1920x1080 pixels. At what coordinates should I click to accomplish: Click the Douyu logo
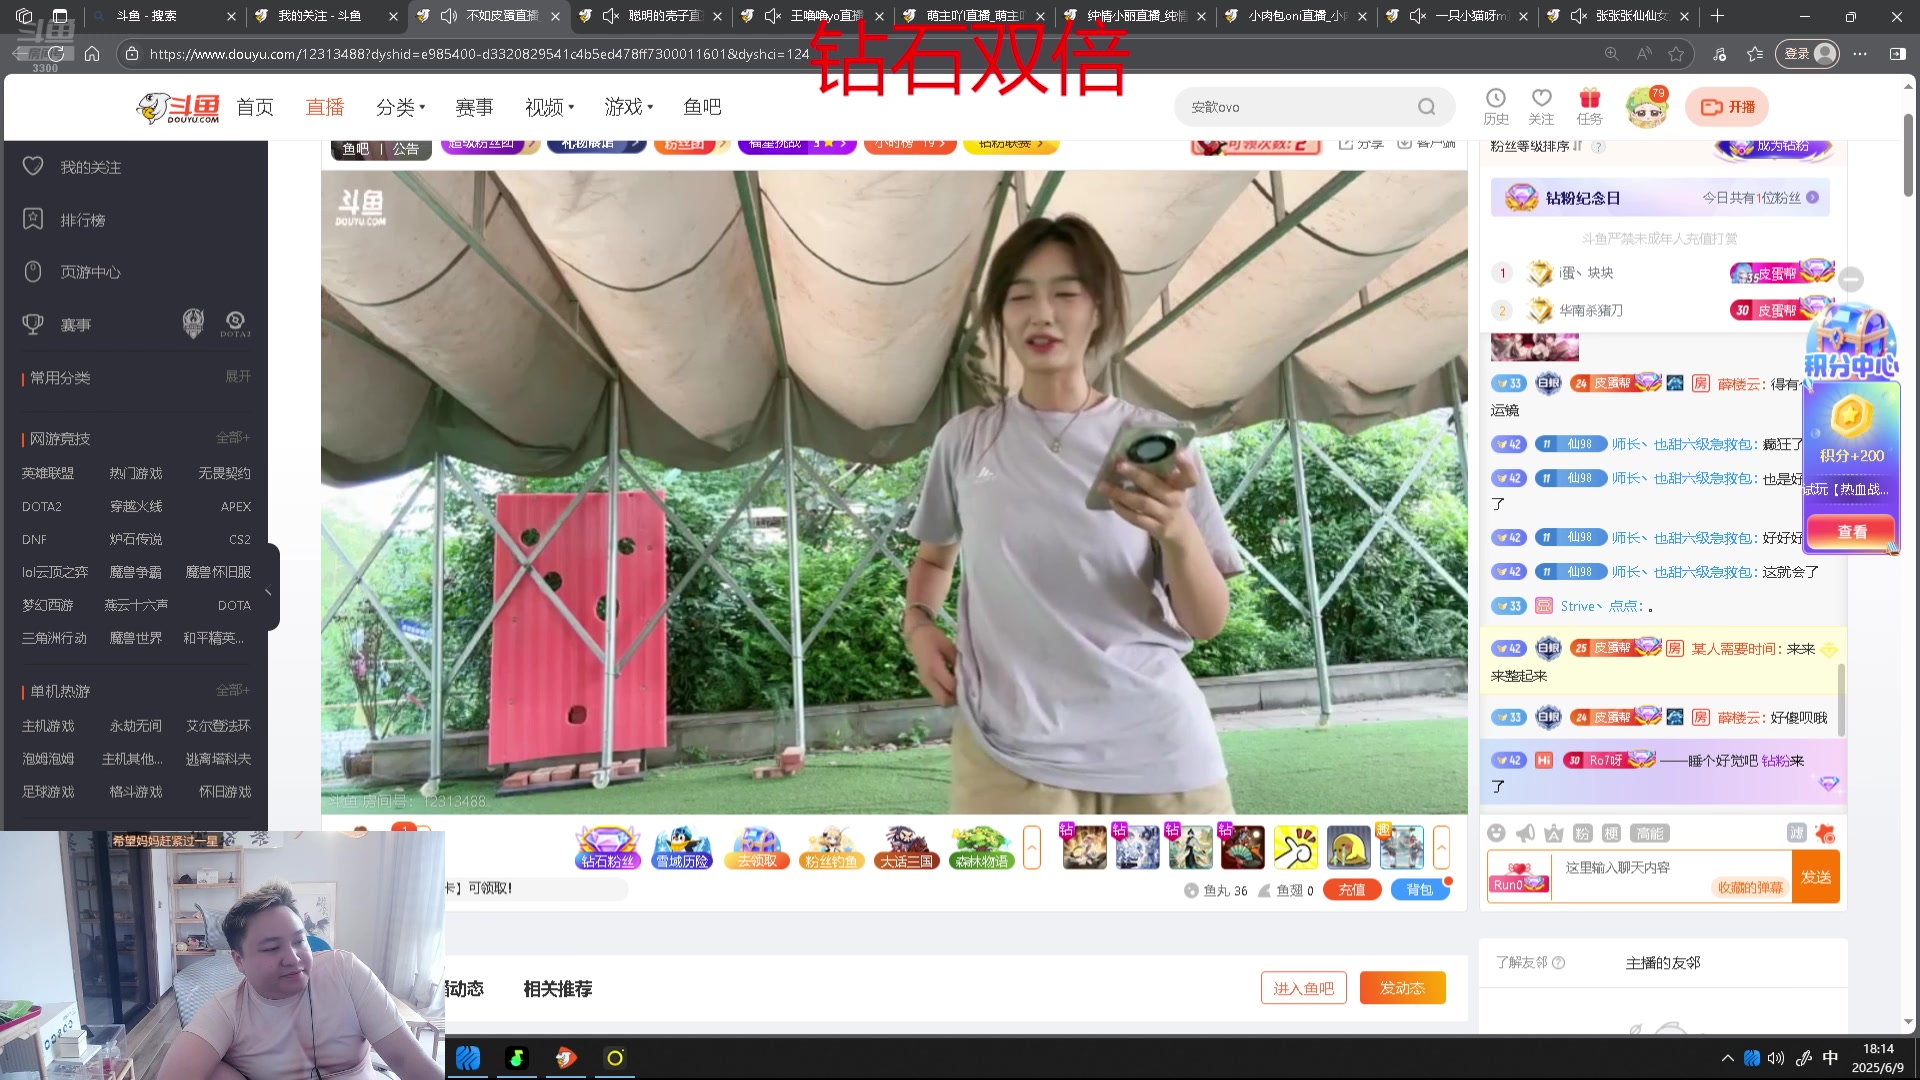(178, 107)
